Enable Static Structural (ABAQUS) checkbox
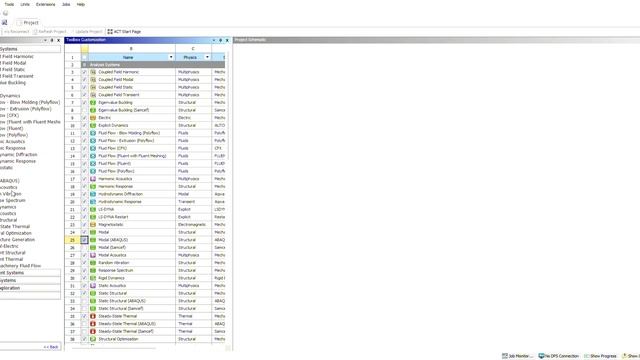This screenshot has height=360, width=640. click(84, 301)
